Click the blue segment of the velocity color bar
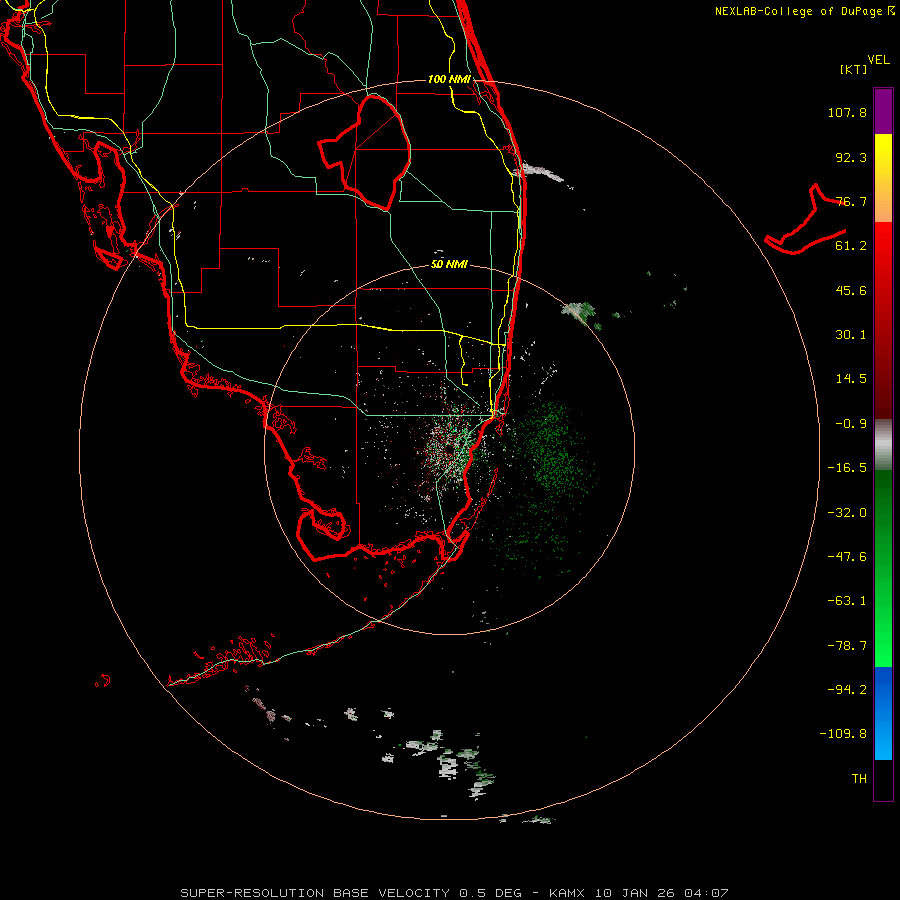Image resolution: width=900 pixels, height=900 pixels. point(883,713)
